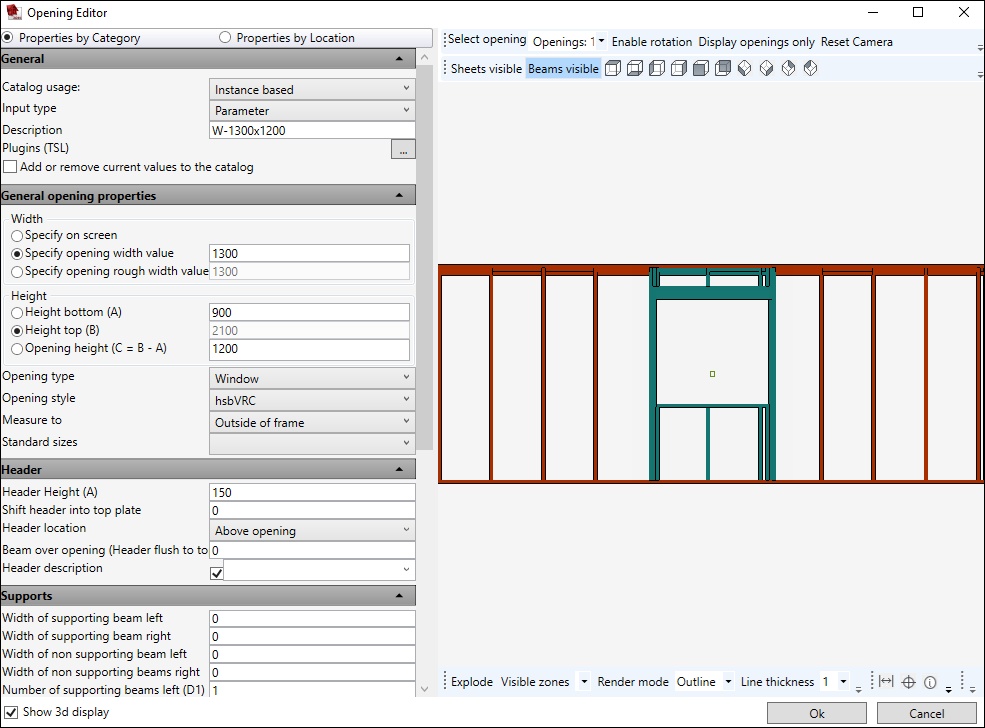Choose Specify opening width value option

coord(17,254)
